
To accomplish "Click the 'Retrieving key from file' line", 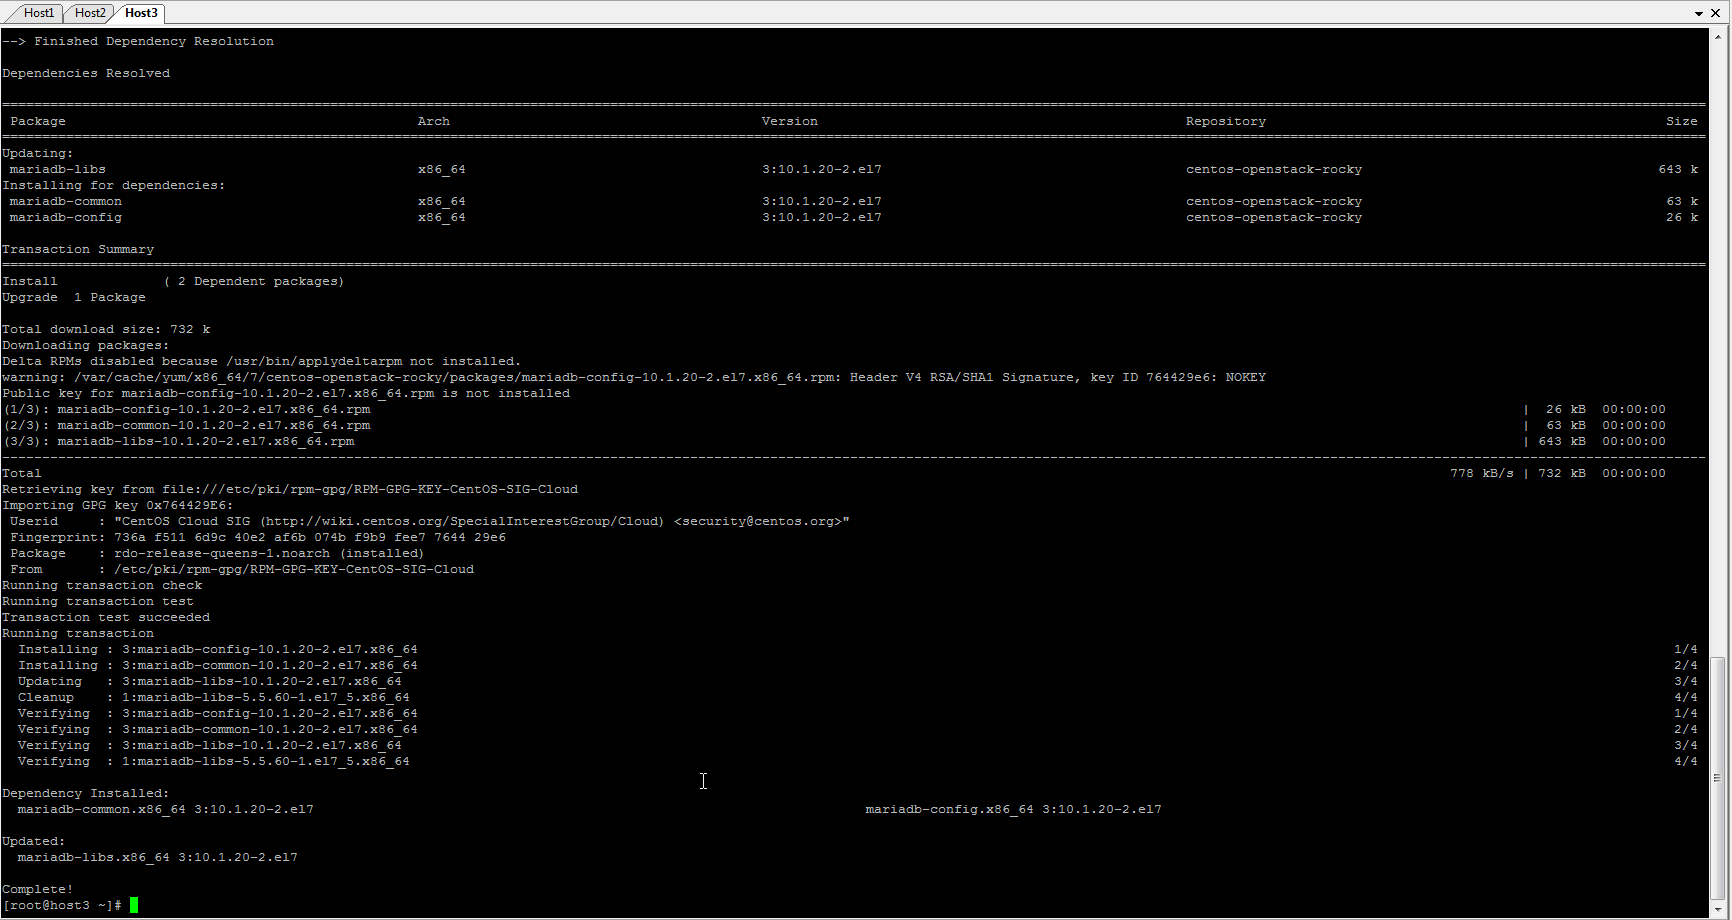I will pyautogui.click(x=290, y=489).
